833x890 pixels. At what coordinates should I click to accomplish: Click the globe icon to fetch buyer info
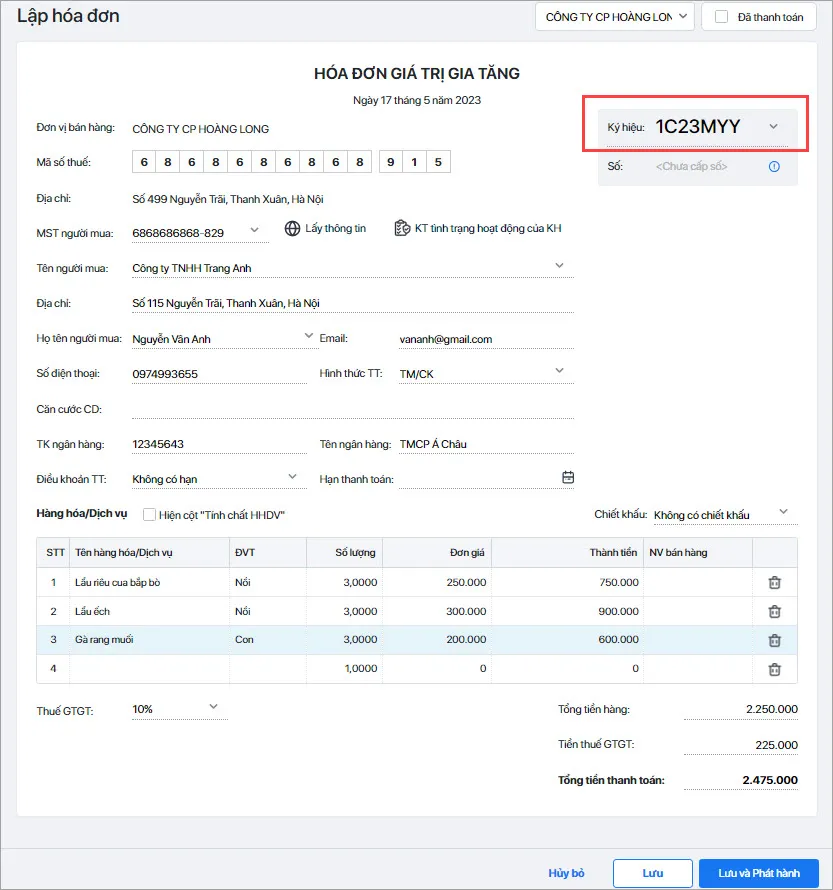292,228
